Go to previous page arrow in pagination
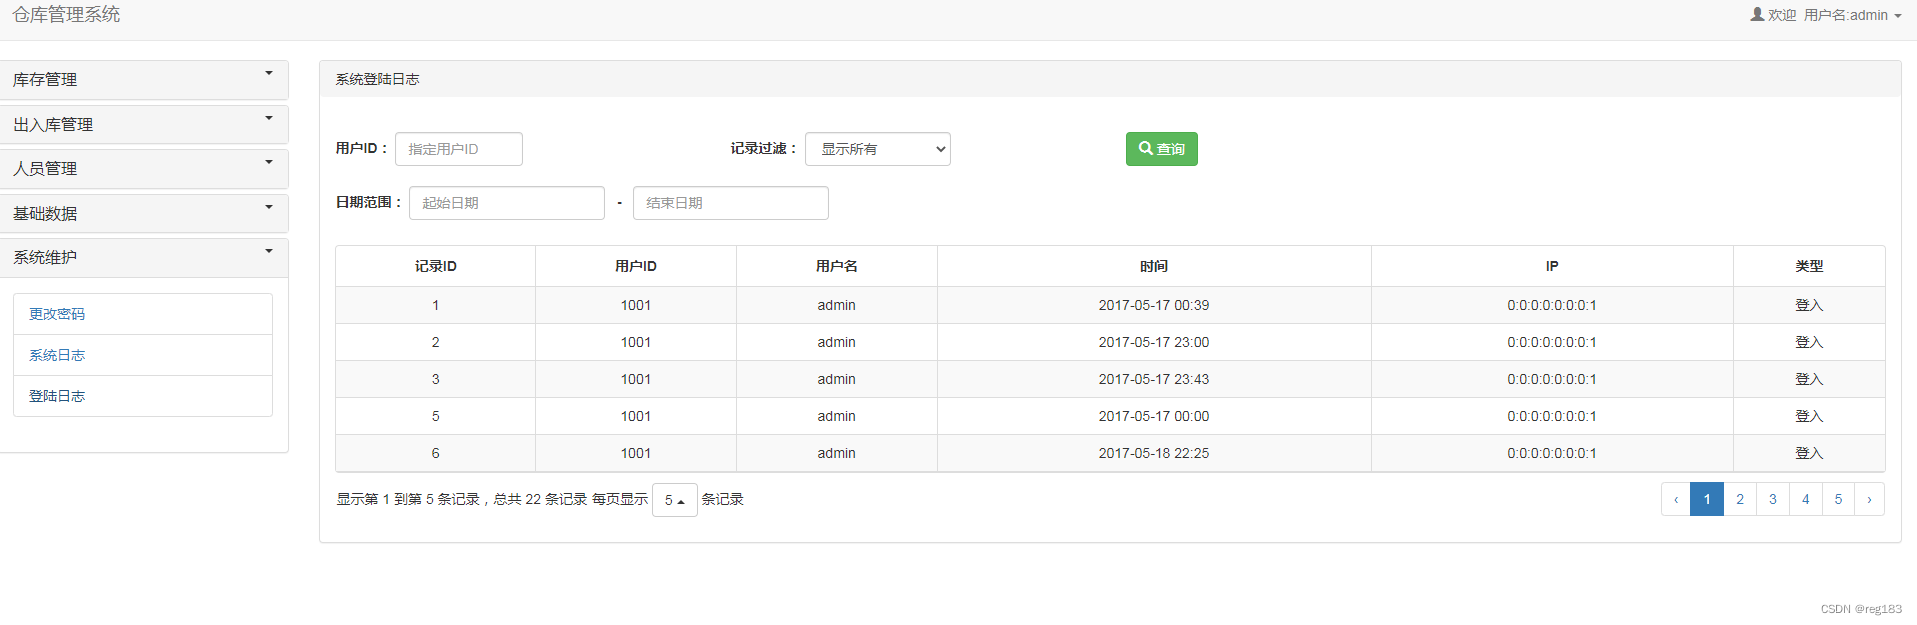Screen dimensions: 1917x625 (x=1676, y=499)
